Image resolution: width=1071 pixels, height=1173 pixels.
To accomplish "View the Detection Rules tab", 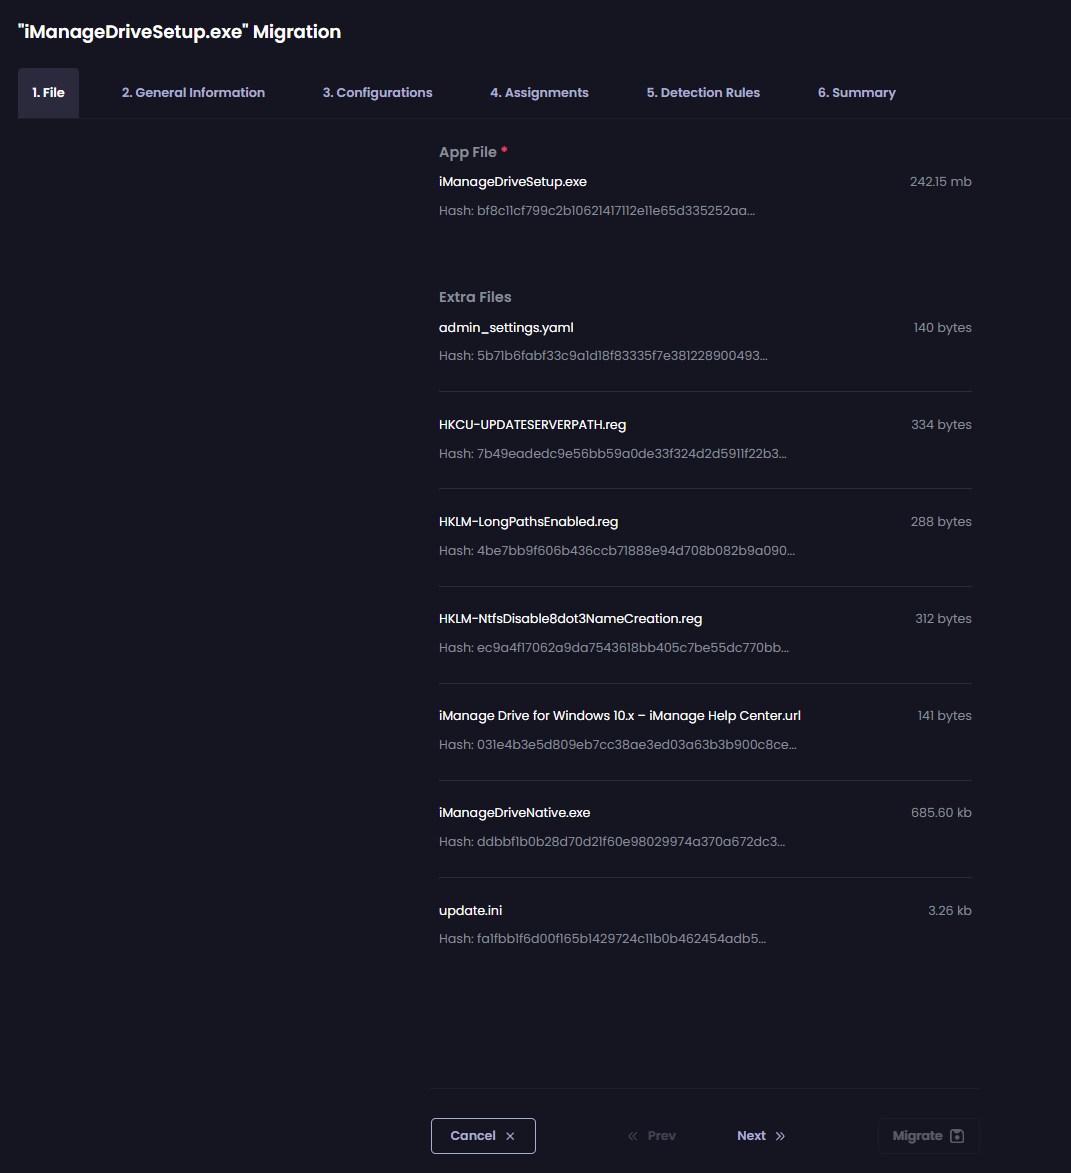I will [703, 92].
